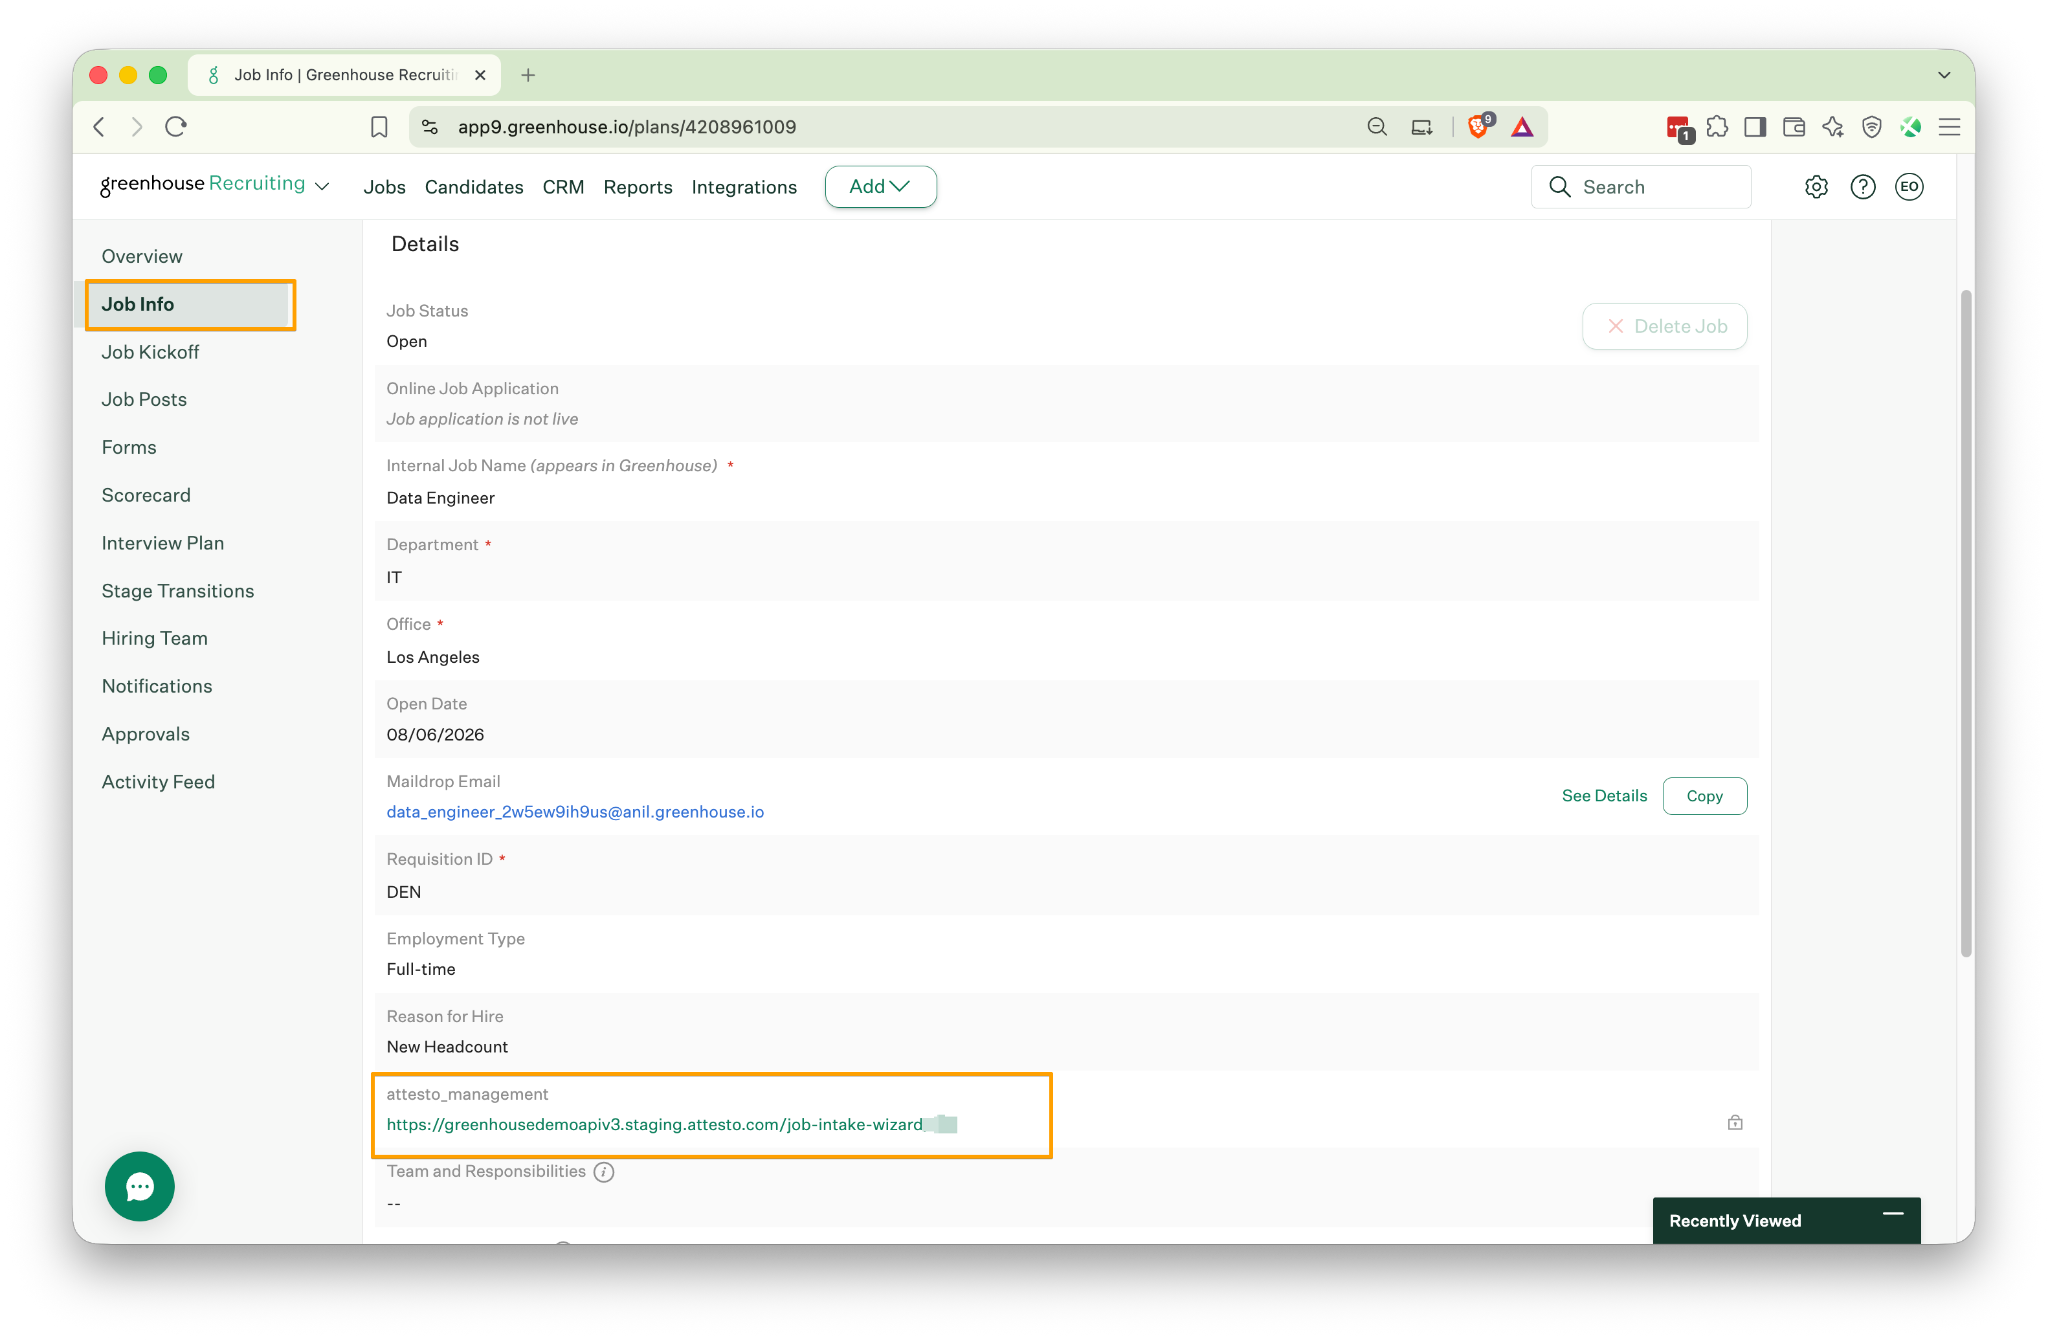Expand the tab list chevron at window top

coord(1944,75)
